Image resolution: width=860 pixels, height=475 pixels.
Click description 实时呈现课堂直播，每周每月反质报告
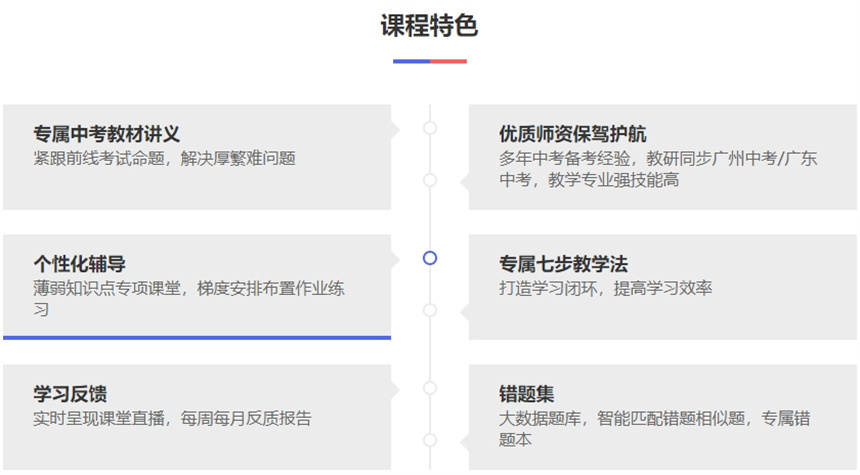(x=172, y=418)
